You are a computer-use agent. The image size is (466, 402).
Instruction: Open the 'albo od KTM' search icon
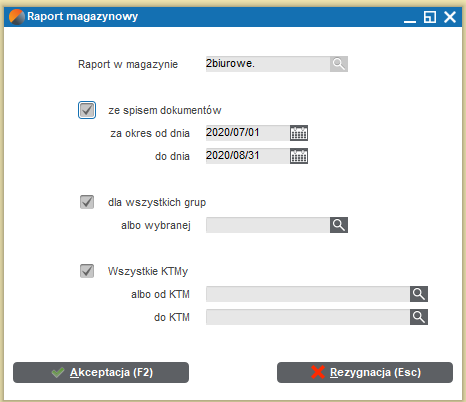[419, 294]
